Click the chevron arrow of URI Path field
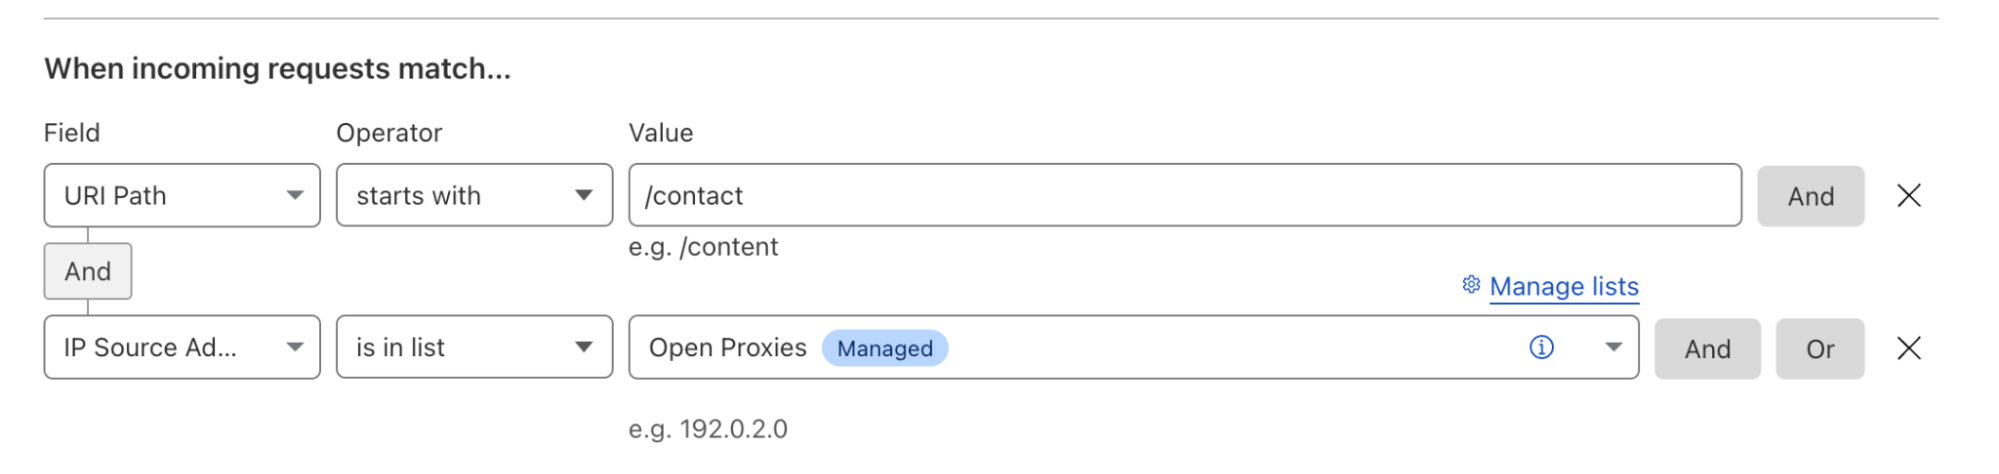 (295, 196)
